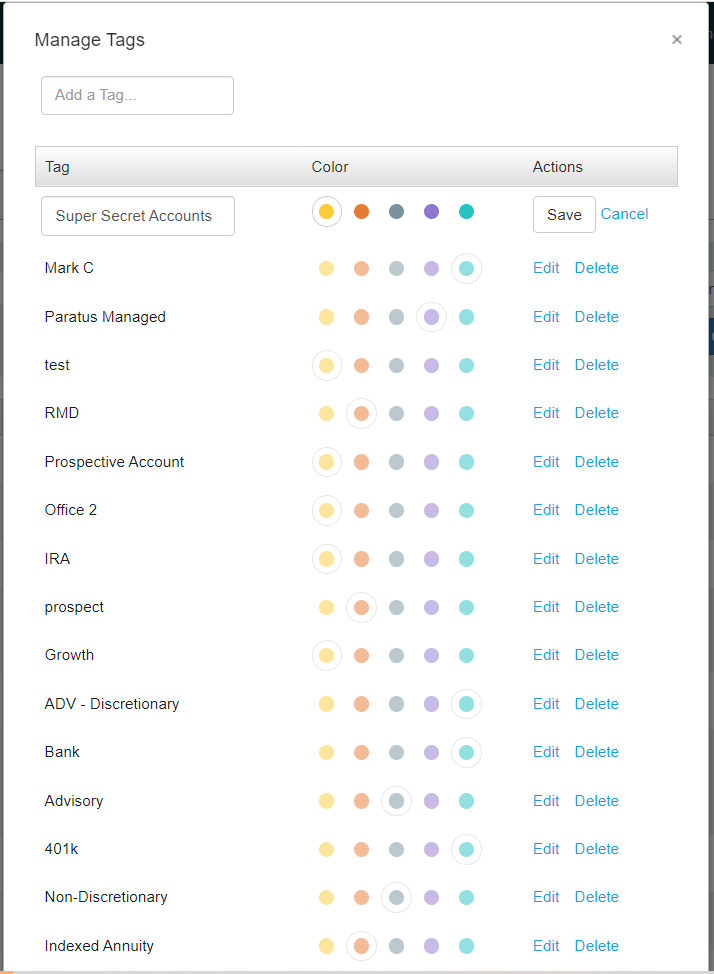Delete the Paratus Managed tag

click(596, 317)
